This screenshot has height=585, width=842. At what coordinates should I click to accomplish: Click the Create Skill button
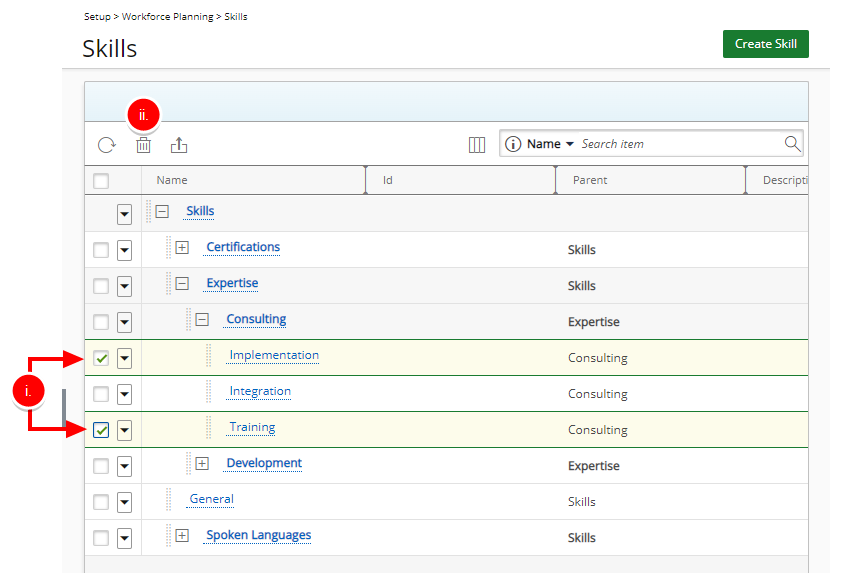coord(765,44)
